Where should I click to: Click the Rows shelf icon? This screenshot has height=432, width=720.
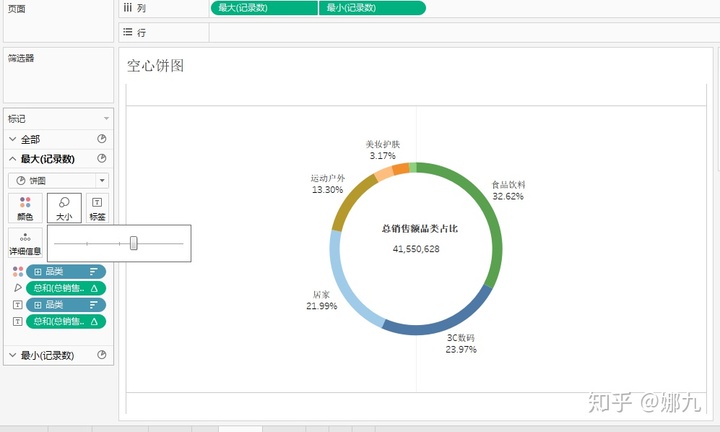click(x=128, y=32)
